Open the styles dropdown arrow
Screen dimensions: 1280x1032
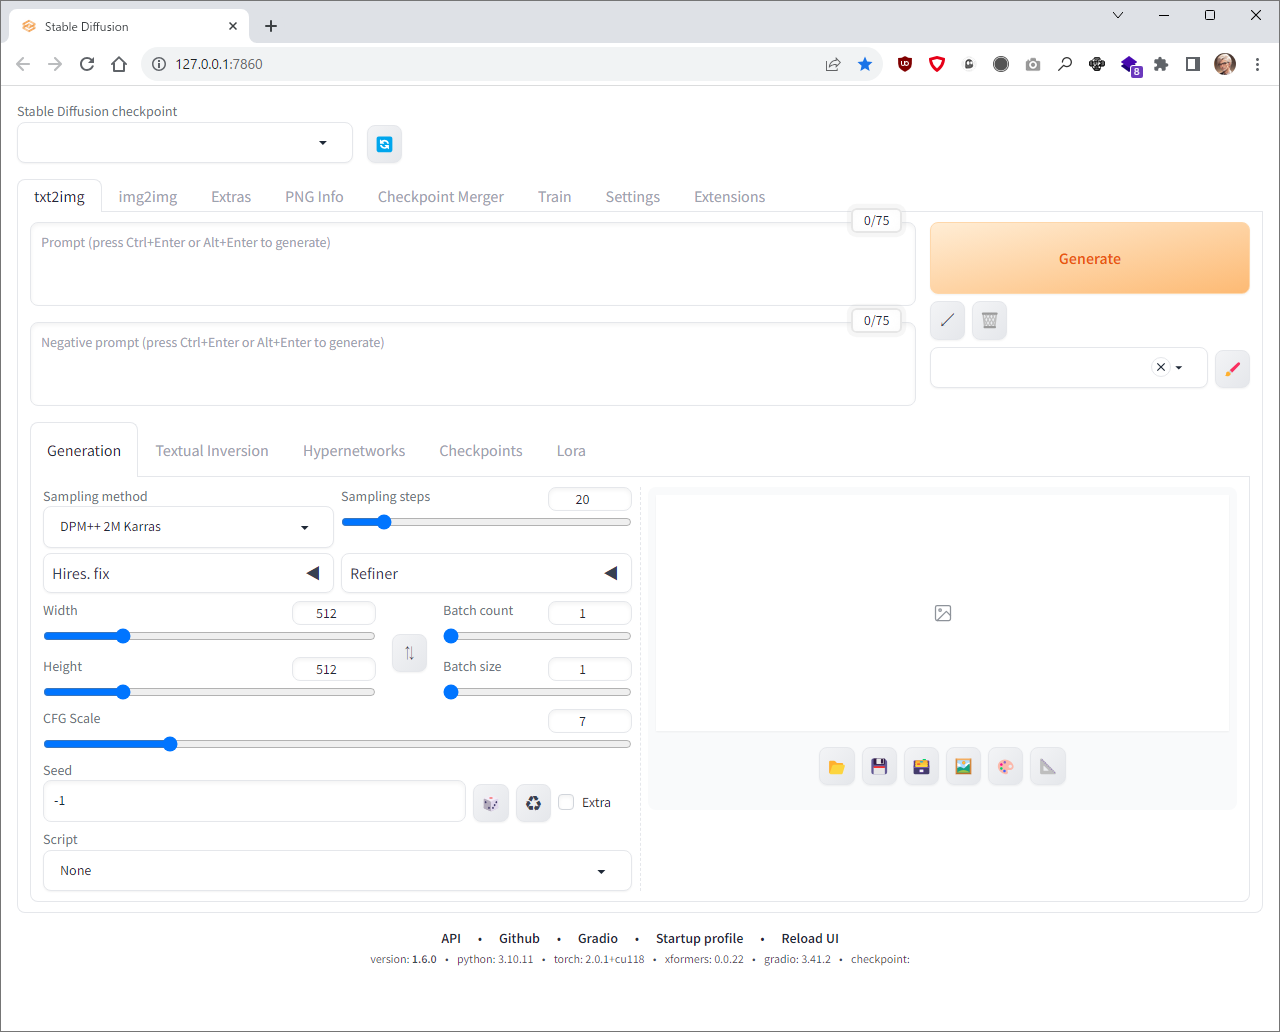[x=1179, y=368]
